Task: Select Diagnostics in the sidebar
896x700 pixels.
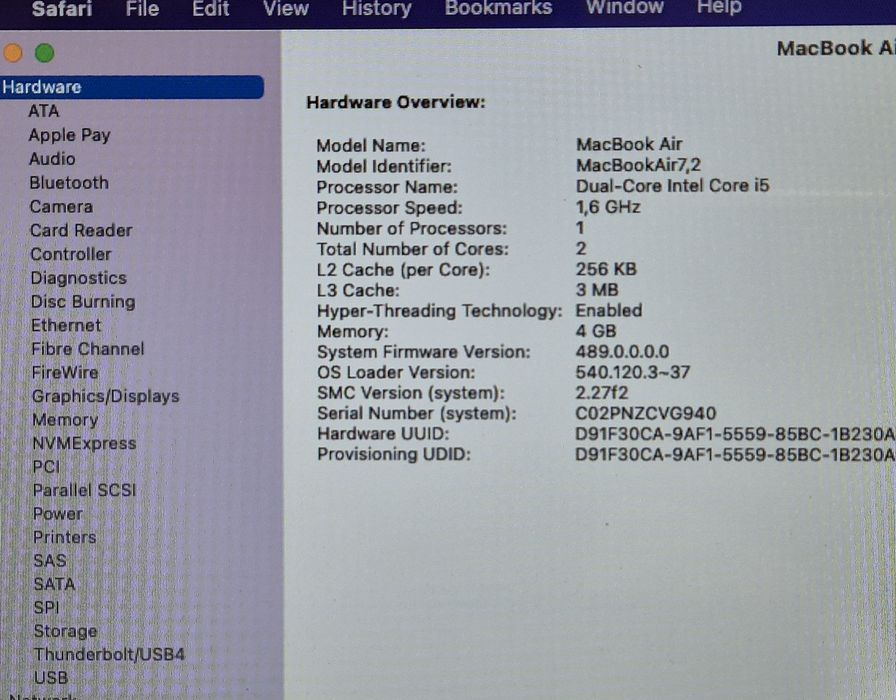Action: click(x=79, y=278)
